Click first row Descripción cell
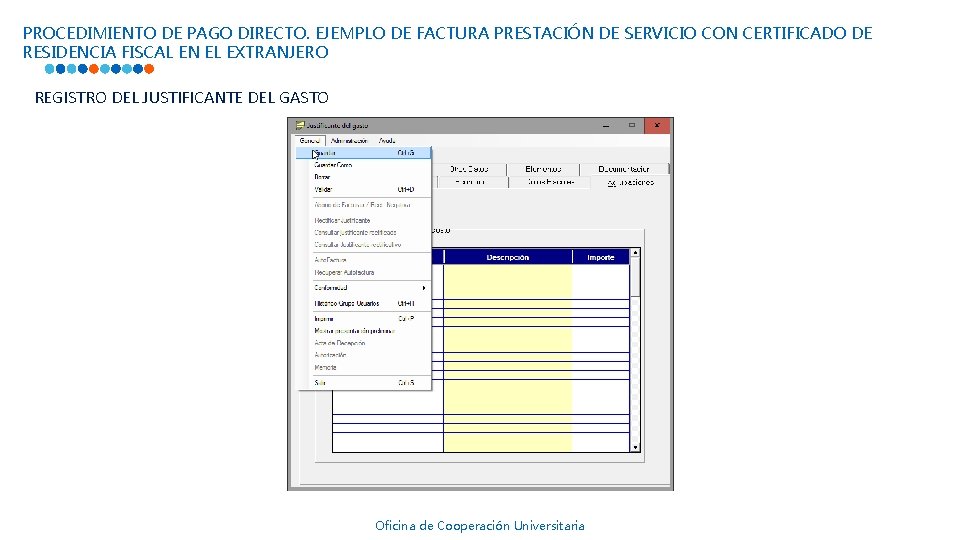 (x=508, y=282)
